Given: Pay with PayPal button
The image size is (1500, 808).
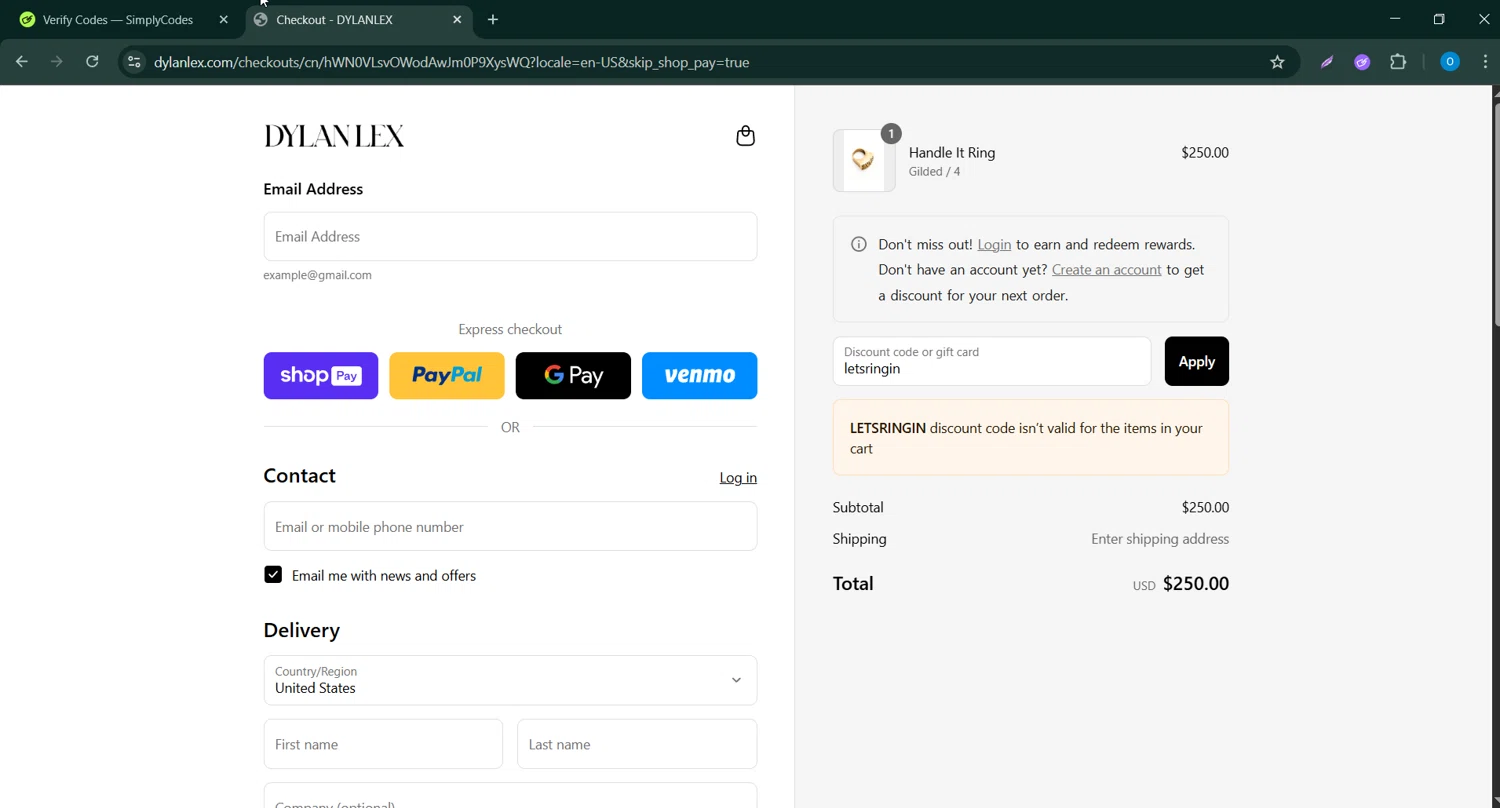Looking at the screenshot, I should (x=447, y=376).
